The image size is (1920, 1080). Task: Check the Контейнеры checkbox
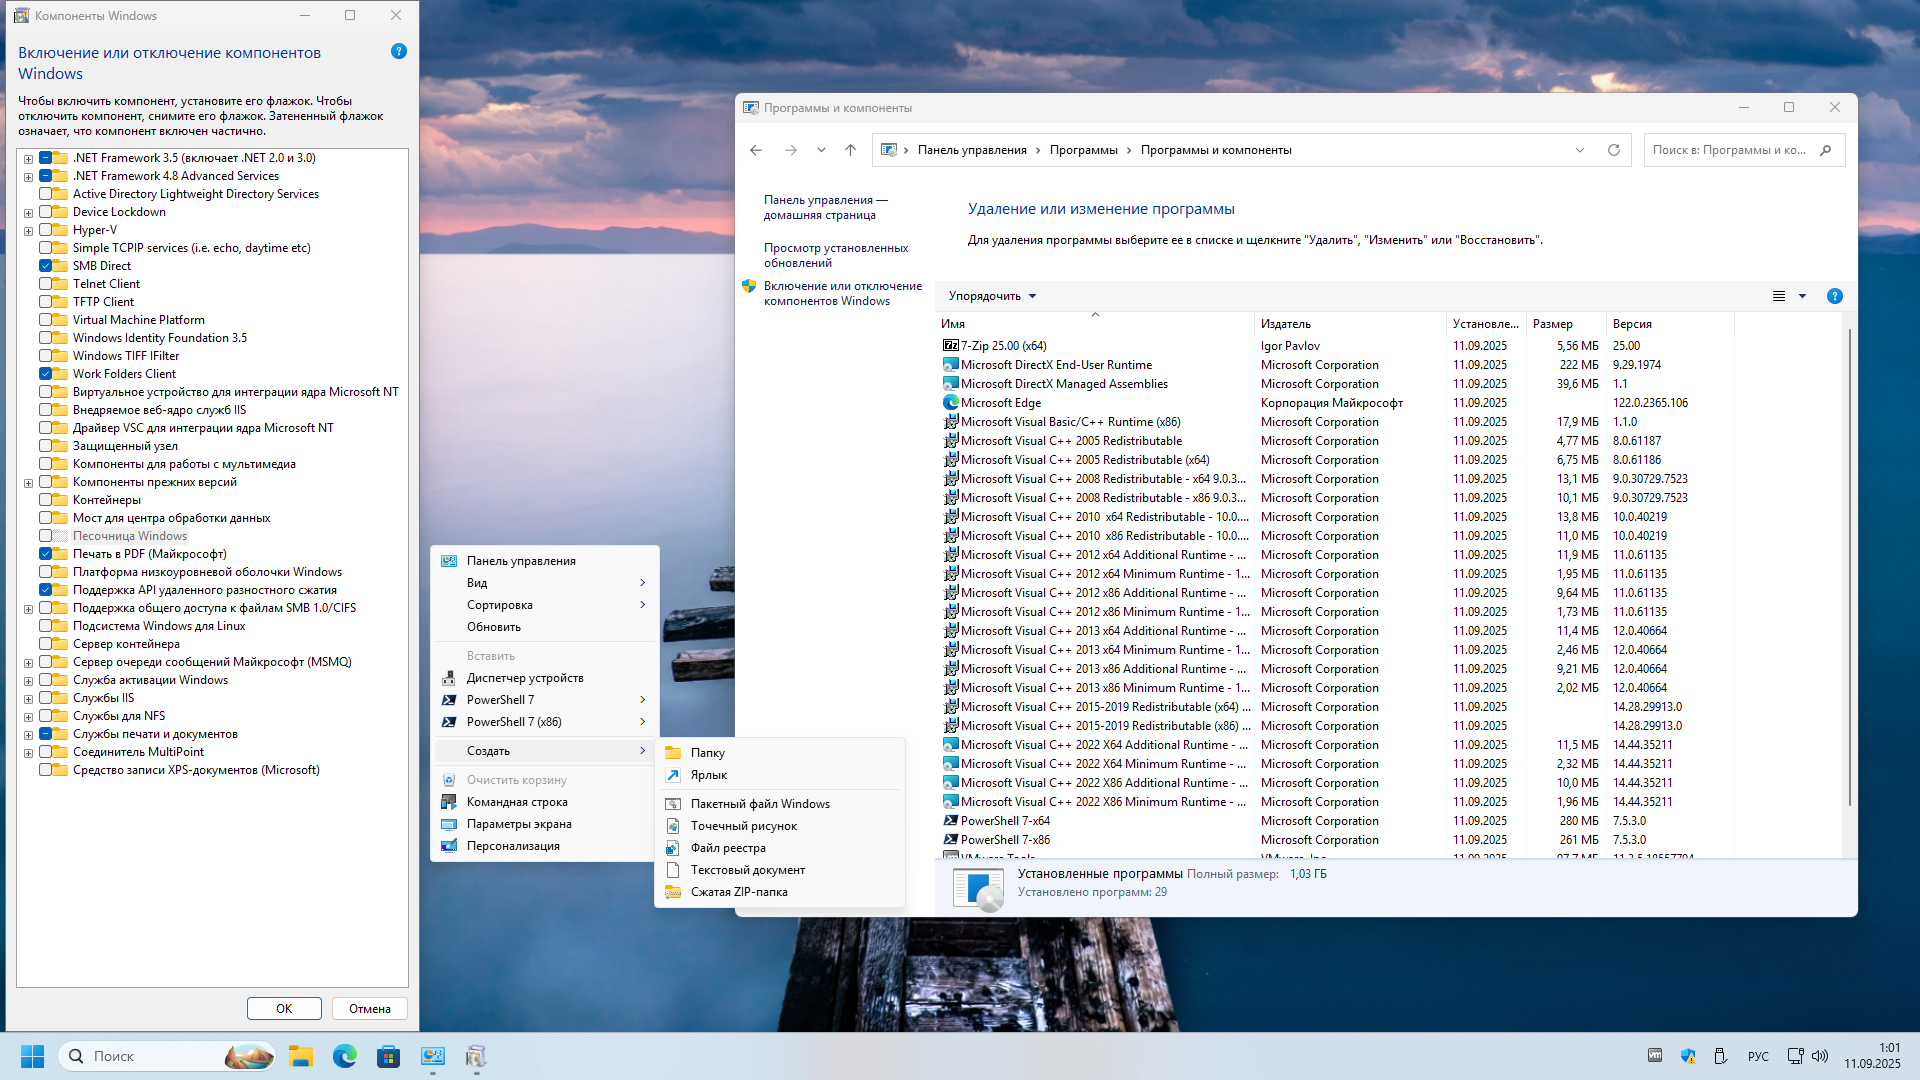pyautogui.click(x=46, y=500)
